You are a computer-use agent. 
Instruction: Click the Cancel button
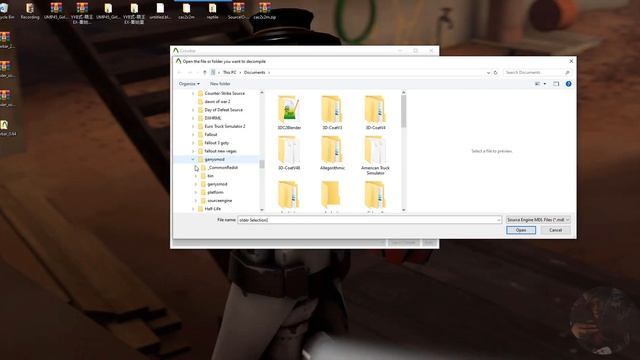point(556,230)
